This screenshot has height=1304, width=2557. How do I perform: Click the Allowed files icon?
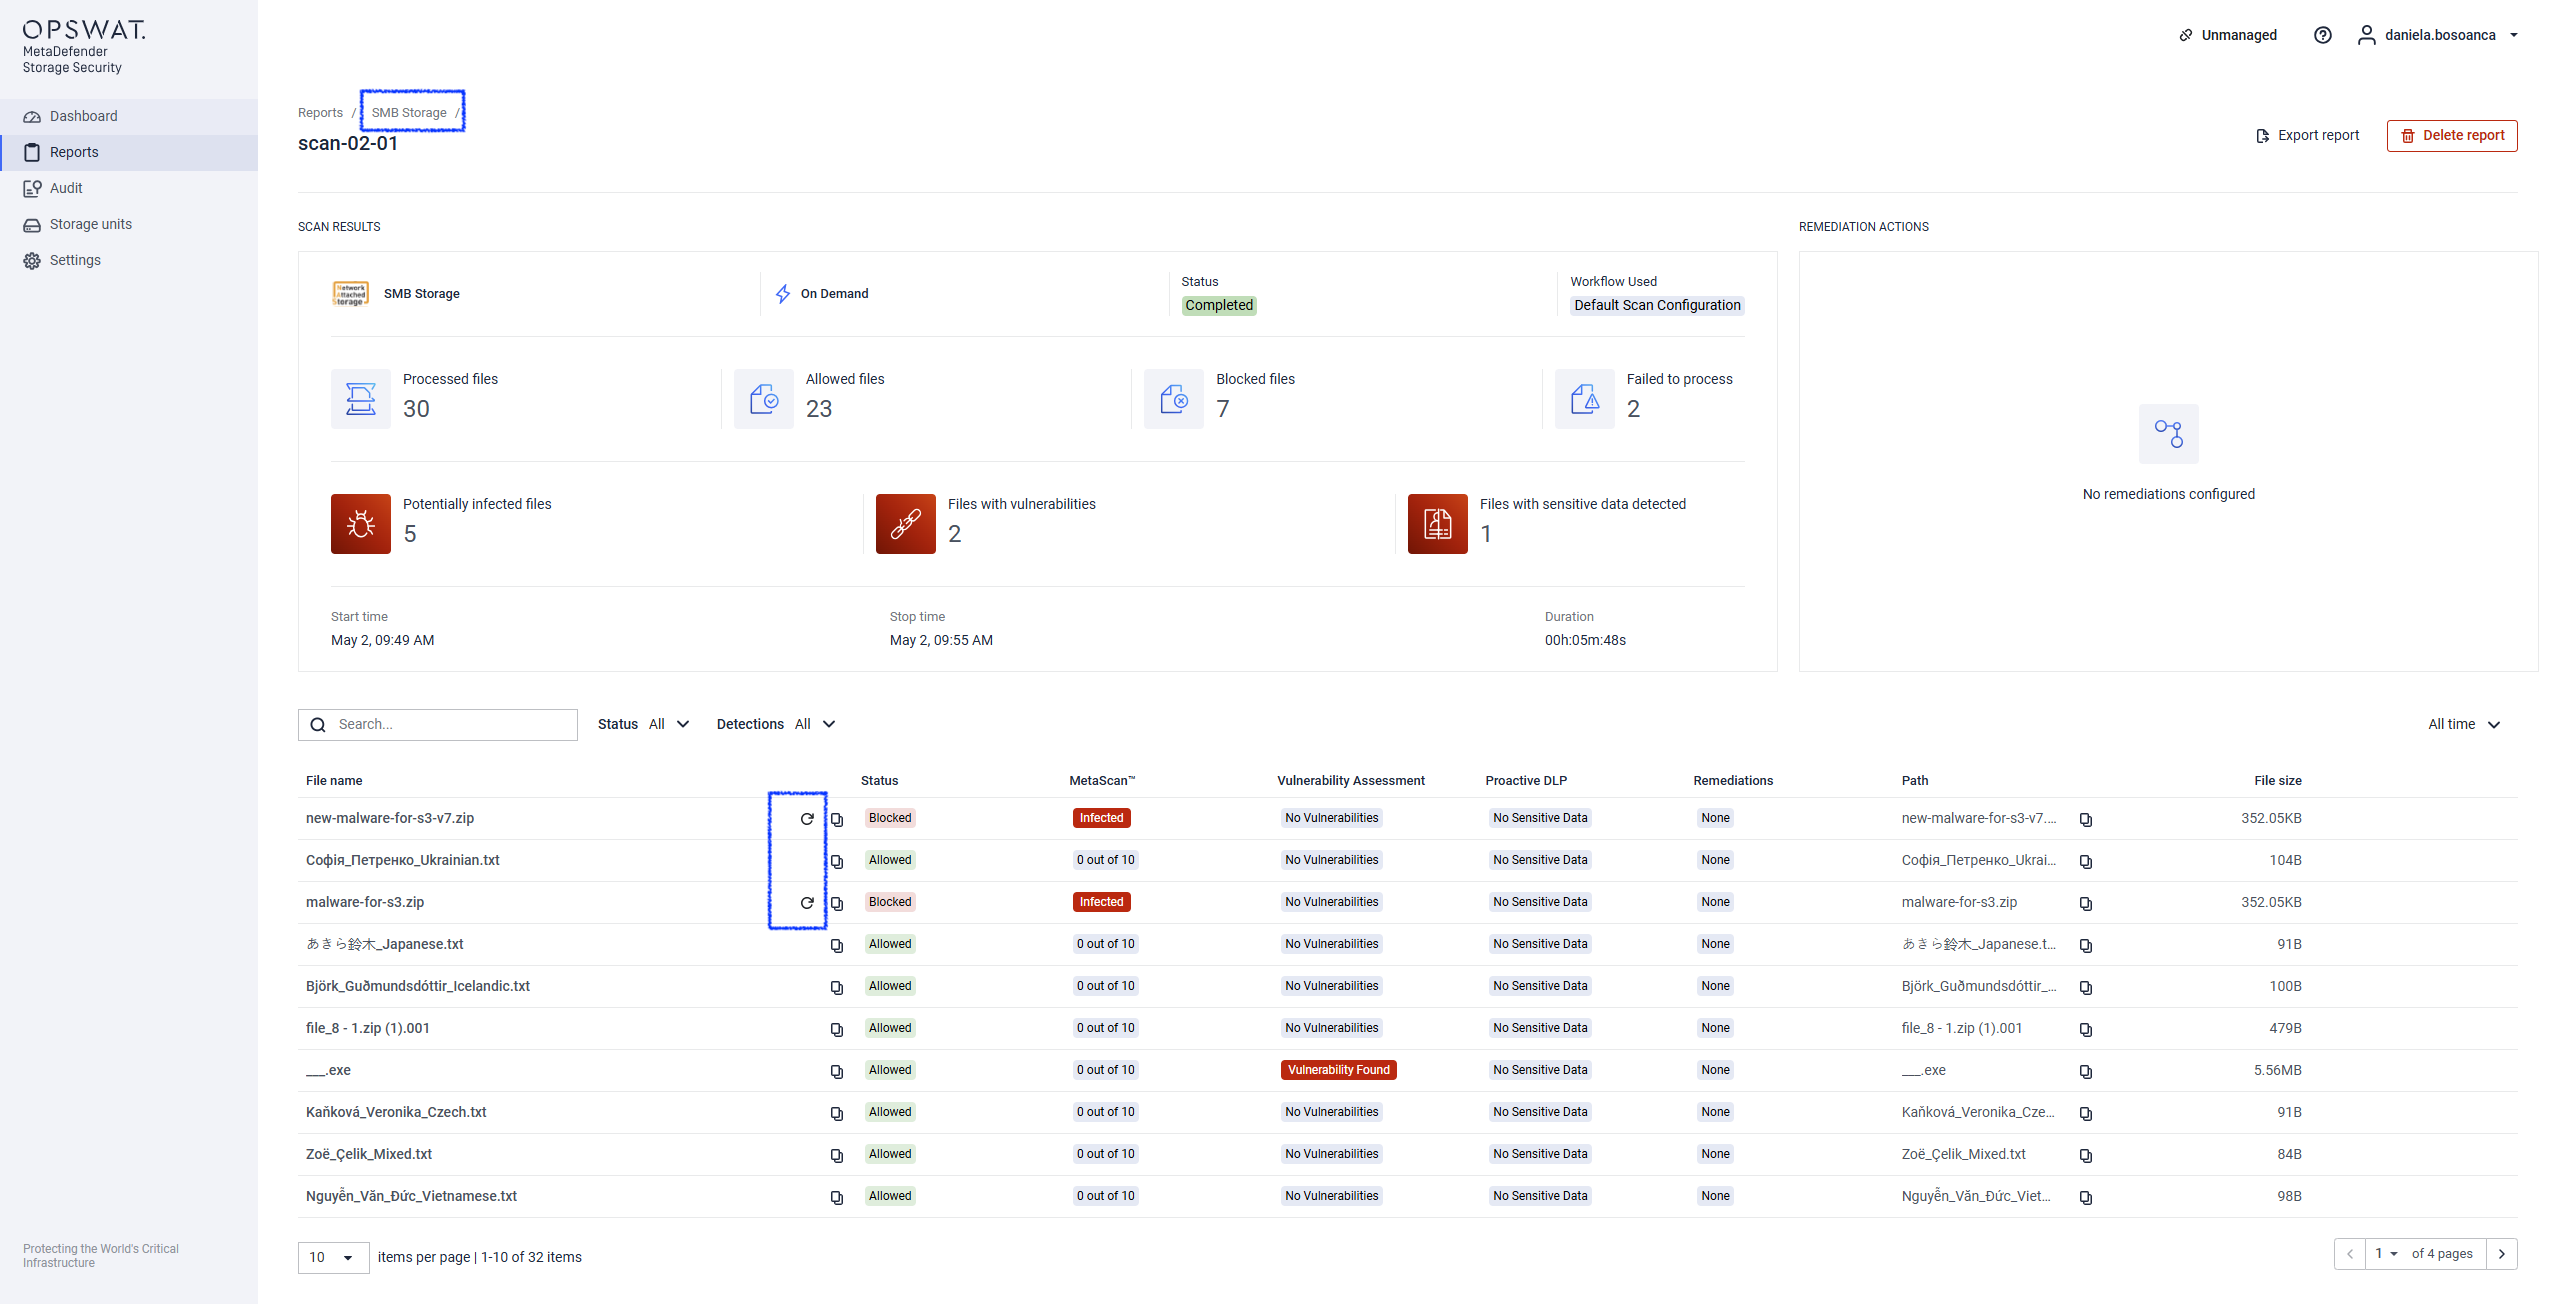(764, 398)
